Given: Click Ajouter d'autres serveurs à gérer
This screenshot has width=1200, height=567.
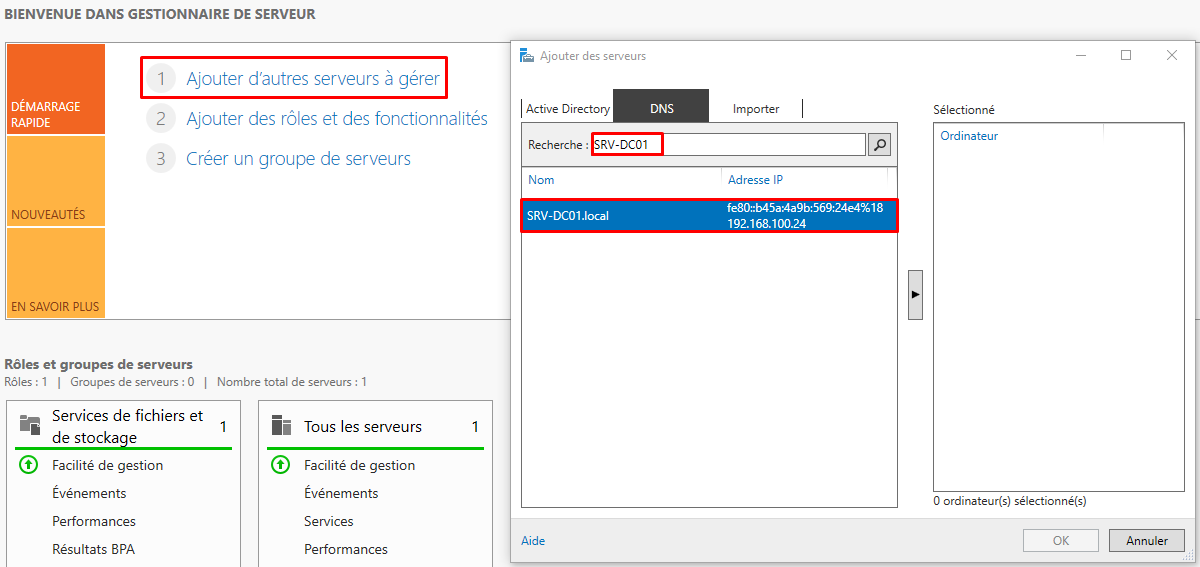Looking at the screenshot, I should (x=312, y=78).
